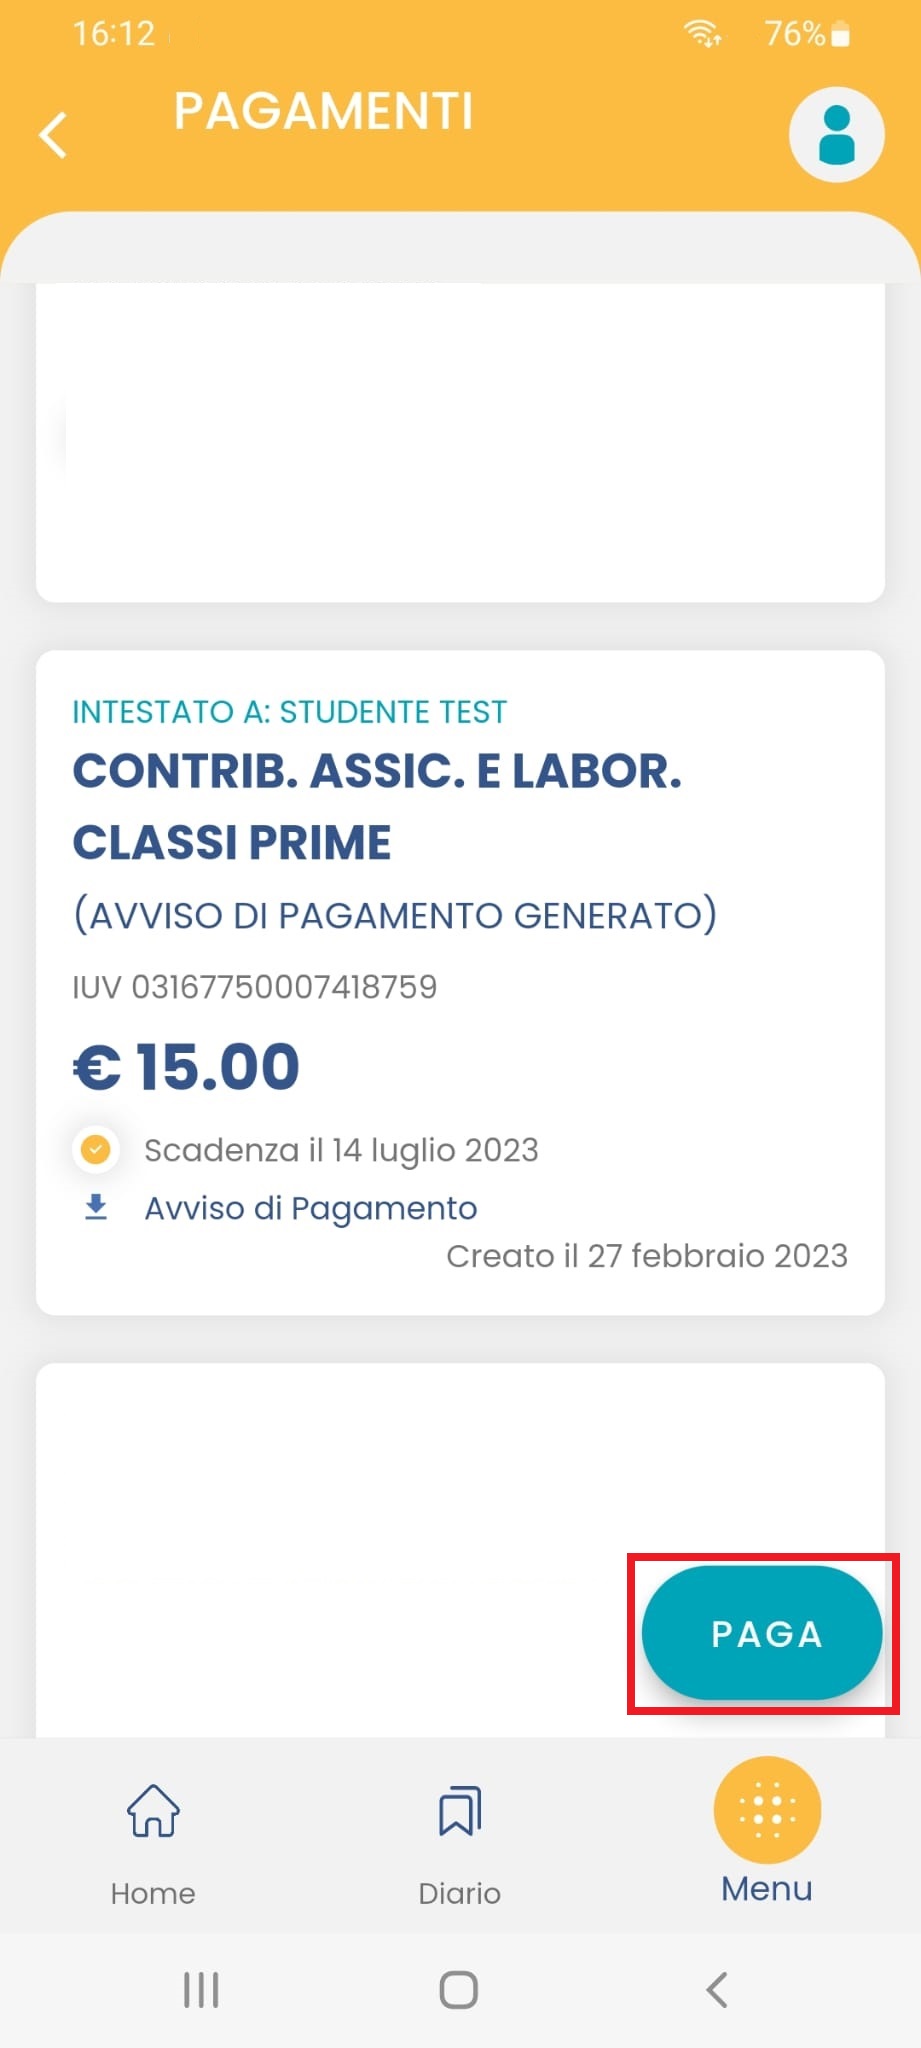
Task: Tap the back arrow in the Pagamenti header
Action: point(54,135)
